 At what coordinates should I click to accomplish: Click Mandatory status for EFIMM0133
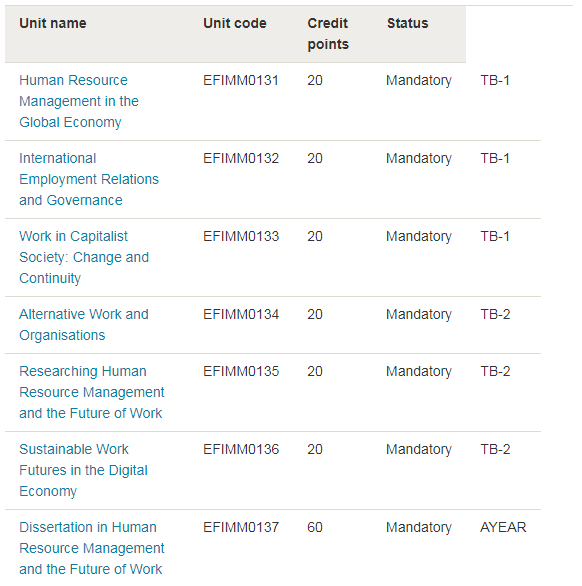point(419,237)
